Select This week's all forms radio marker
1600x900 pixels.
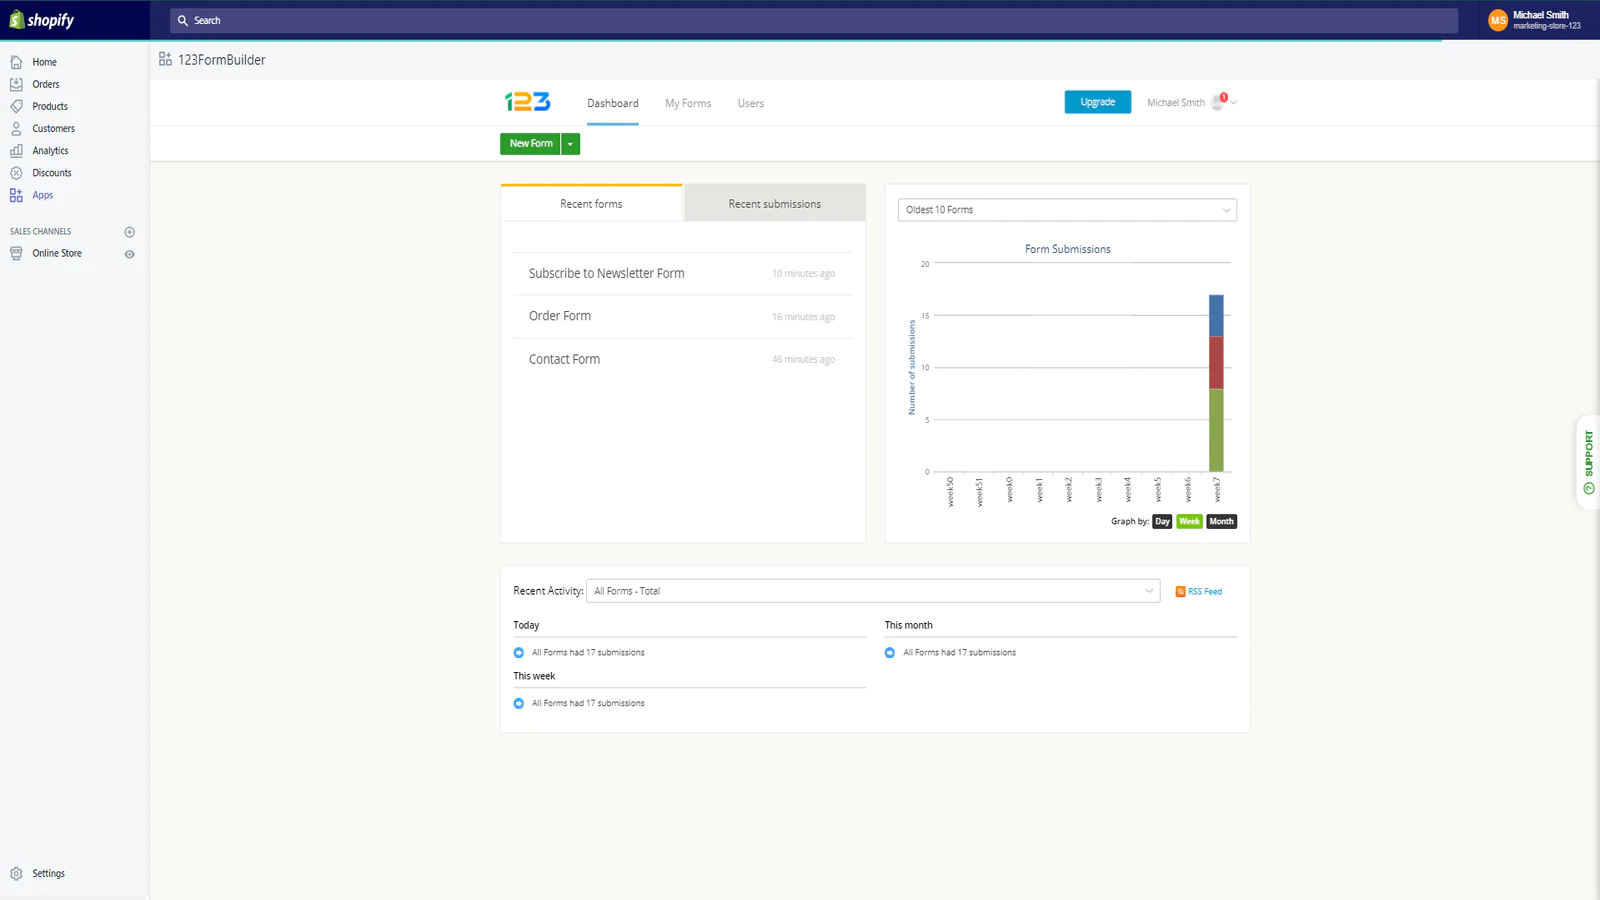click(518, 704)
